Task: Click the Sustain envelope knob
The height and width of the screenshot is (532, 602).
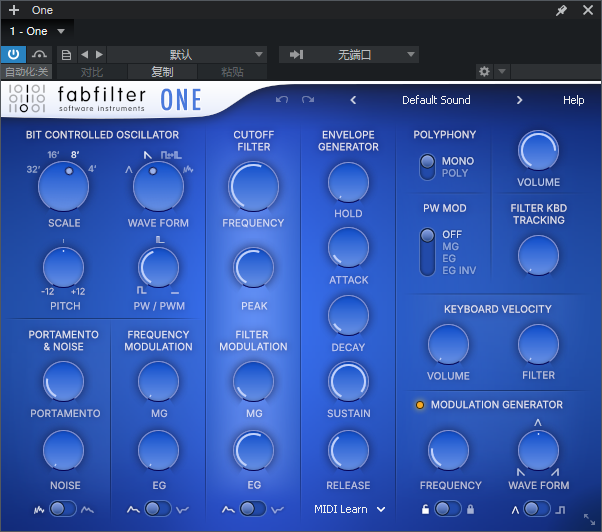Action: (x=348, y=381)
